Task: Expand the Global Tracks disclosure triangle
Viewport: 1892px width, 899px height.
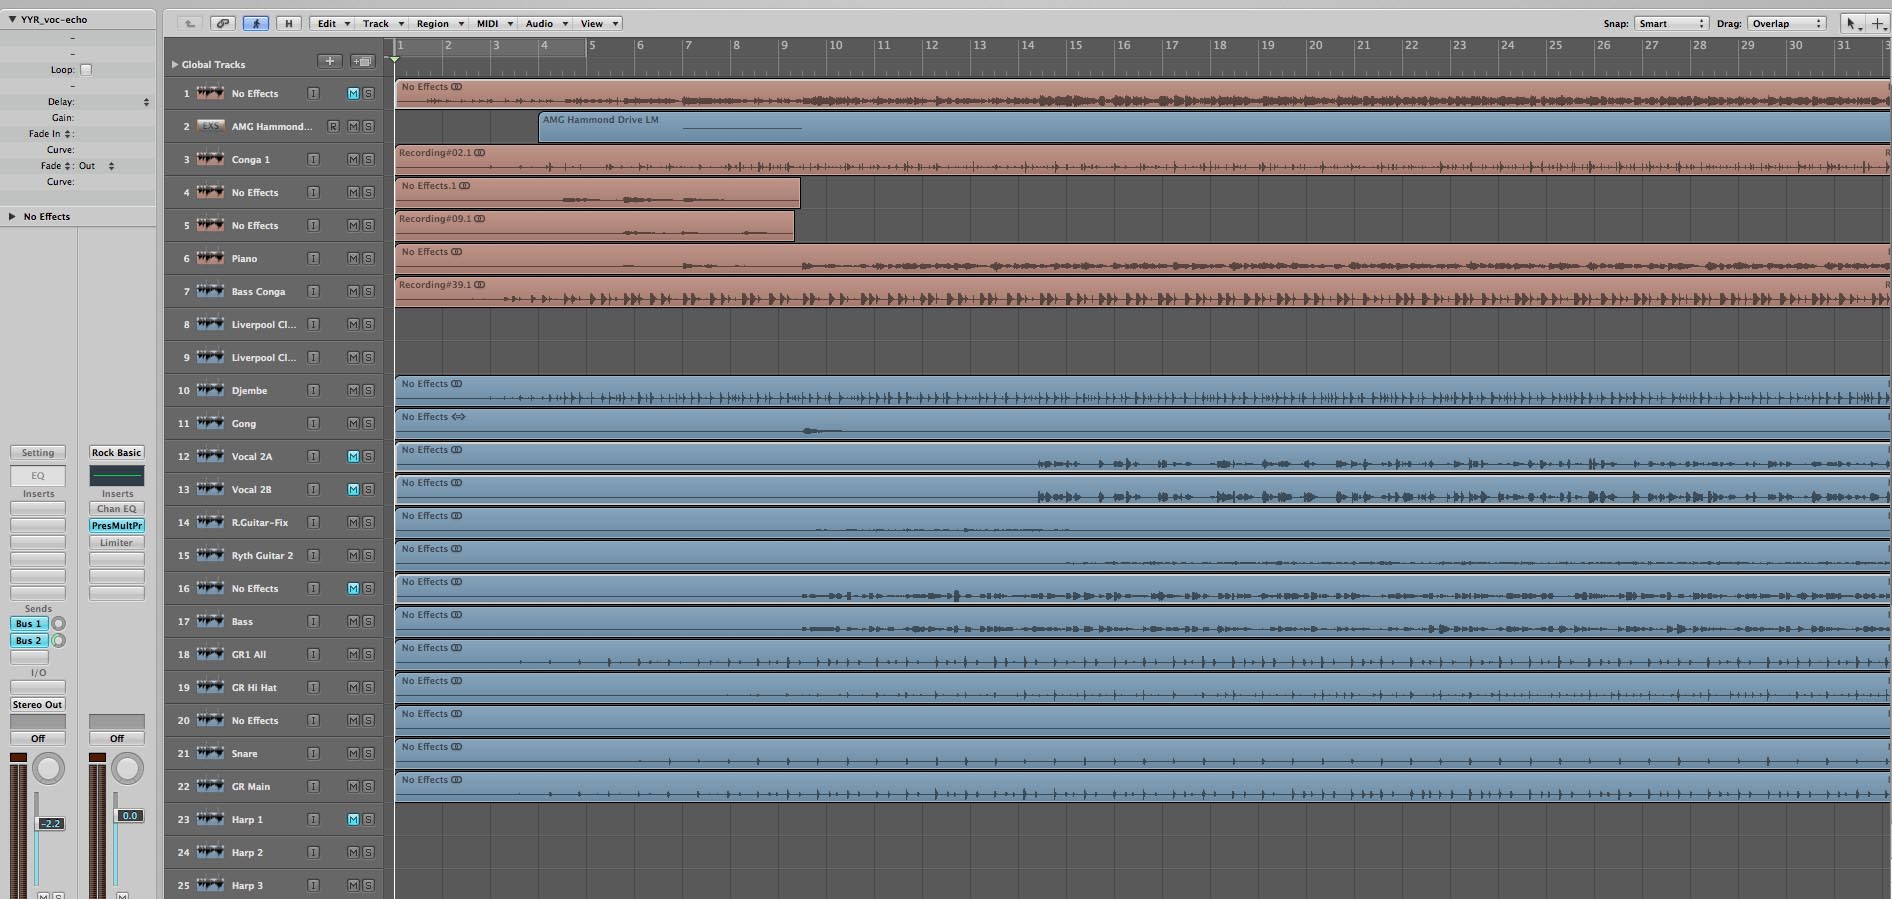Action: (x=175, y=64)
